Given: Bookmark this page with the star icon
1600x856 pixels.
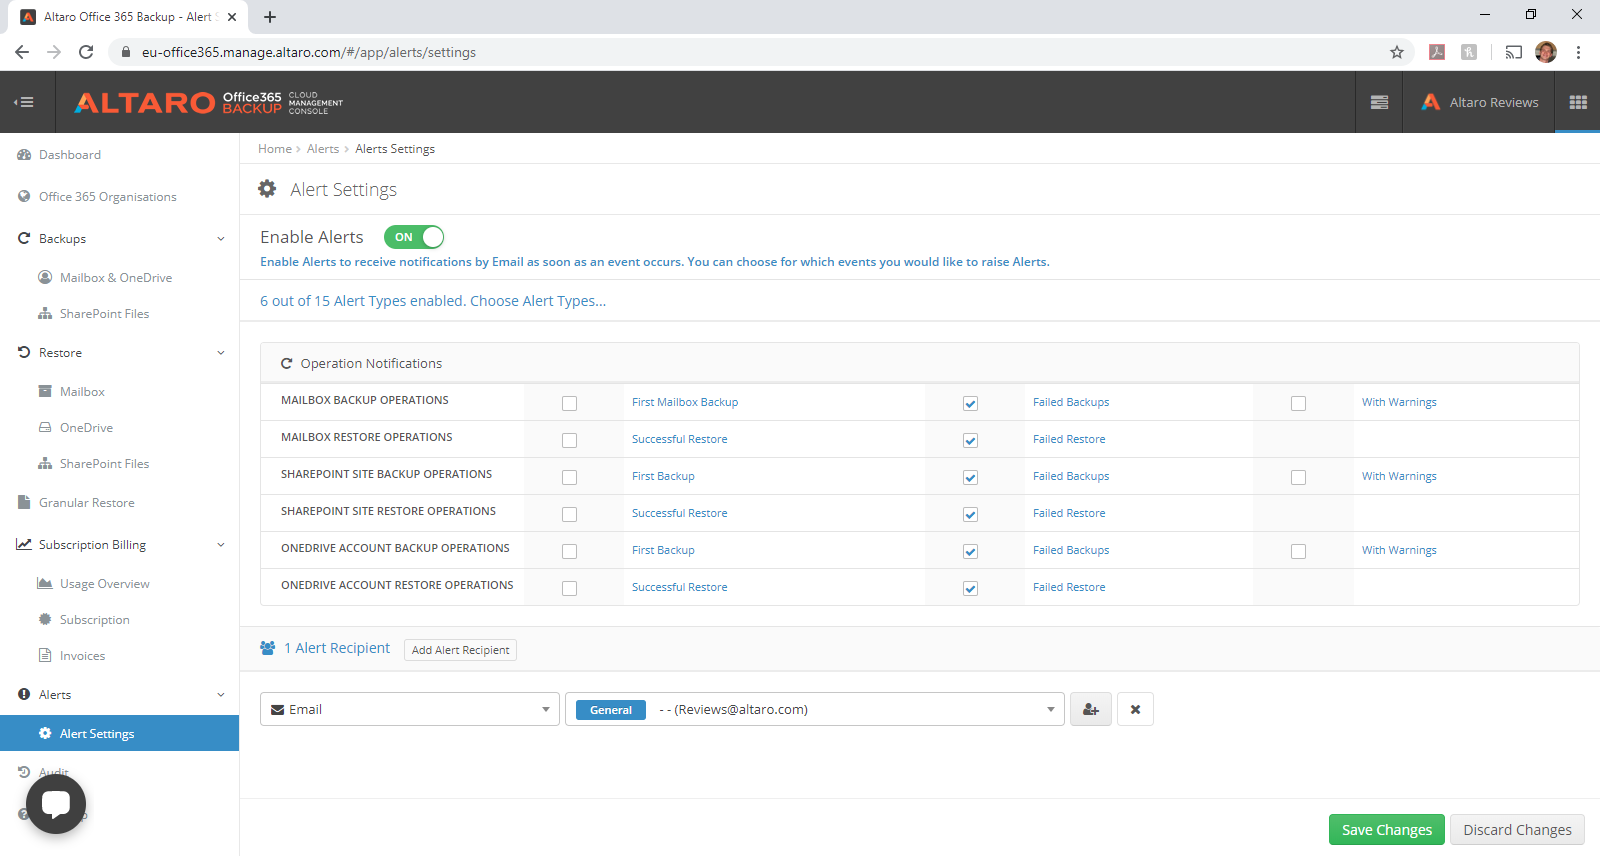Looking at the screenshot, I should click(1397, 52).
